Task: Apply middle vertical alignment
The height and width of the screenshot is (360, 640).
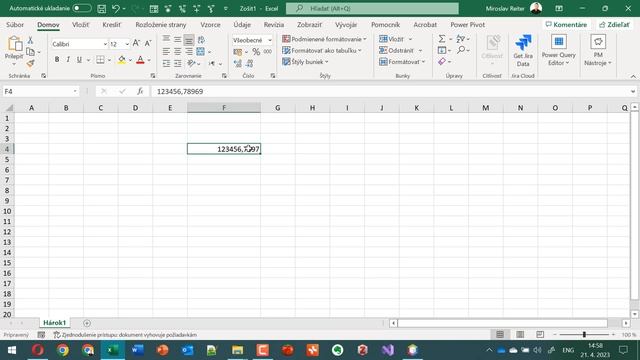Action: coord(178,40)
